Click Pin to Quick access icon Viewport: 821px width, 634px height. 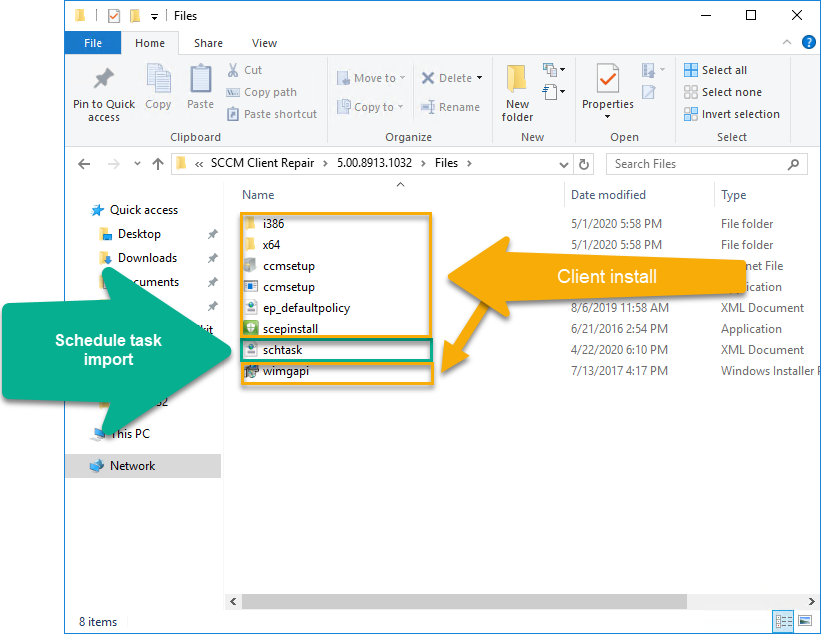pyautogui.click(x=104, y=79)
